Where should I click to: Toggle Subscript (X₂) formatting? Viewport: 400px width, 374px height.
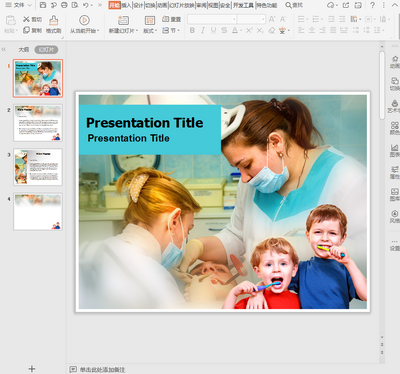(x=260, y=30)
